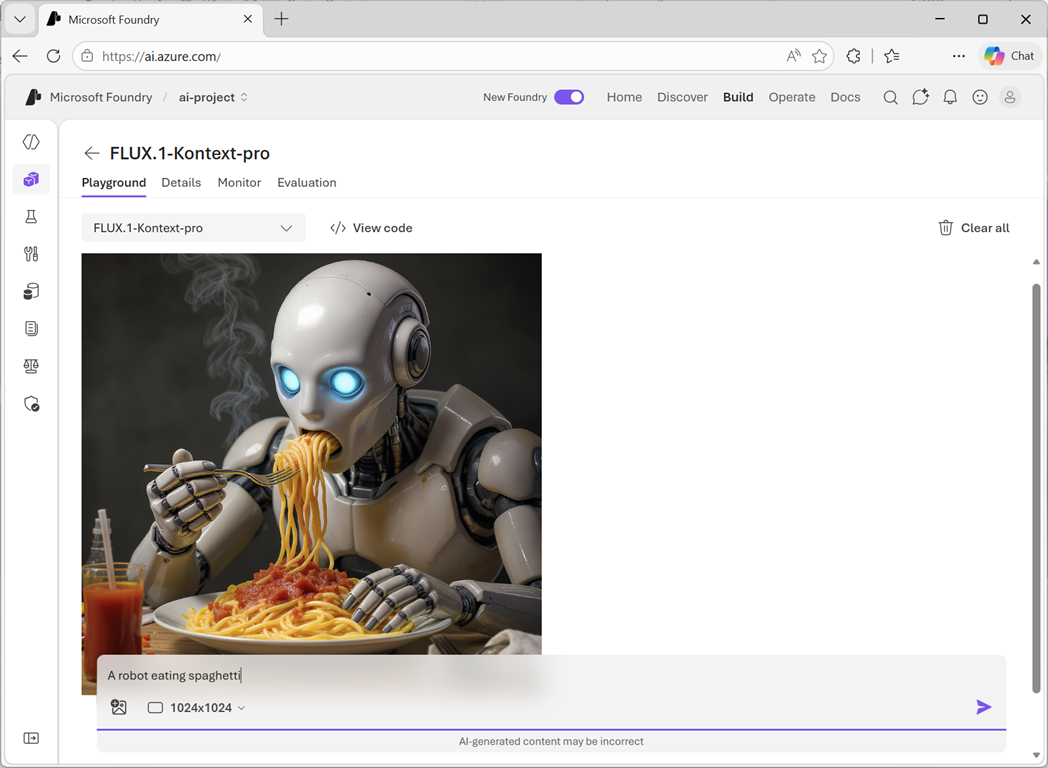1048x768 pixels.
Task: Switch to the Evaluation tab
Action: 307,182
